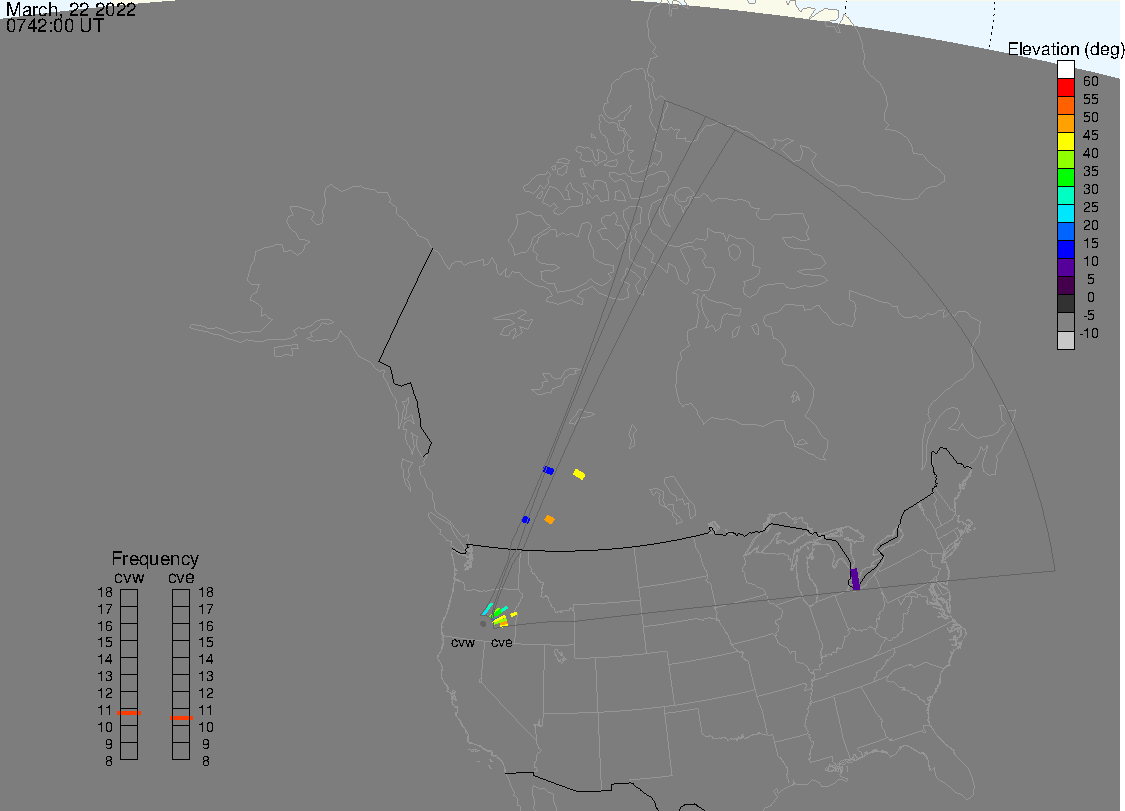
Task: Select the orange echo marker over Canada
Action: click(549, 519)
